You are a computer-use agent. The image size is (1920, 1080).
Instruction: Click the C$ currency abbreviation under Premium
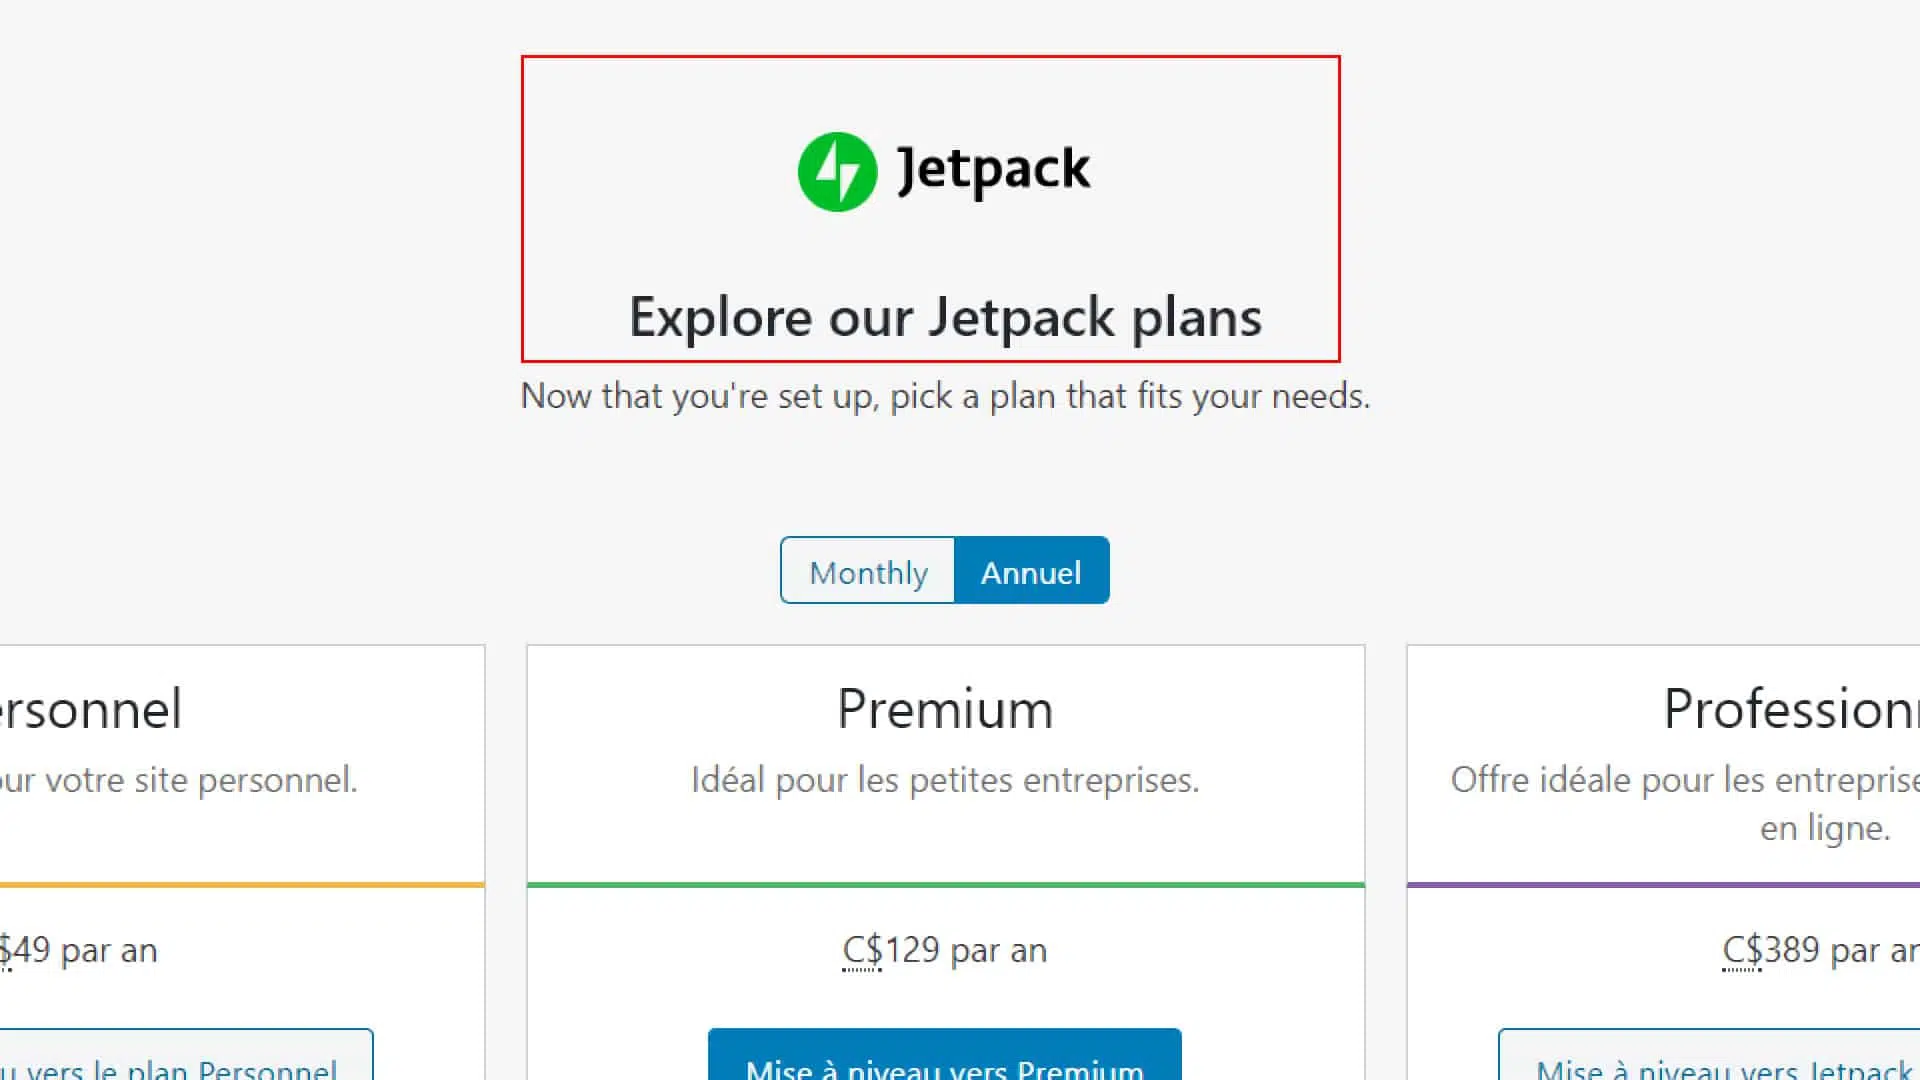tap(862, 950)
